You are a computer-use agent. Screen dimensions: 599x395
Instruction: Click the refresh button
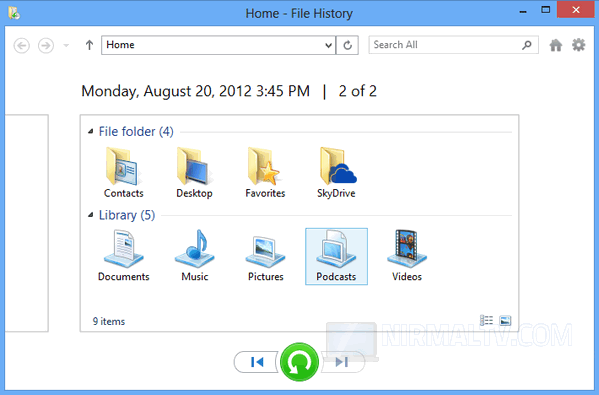pos(347,45)
